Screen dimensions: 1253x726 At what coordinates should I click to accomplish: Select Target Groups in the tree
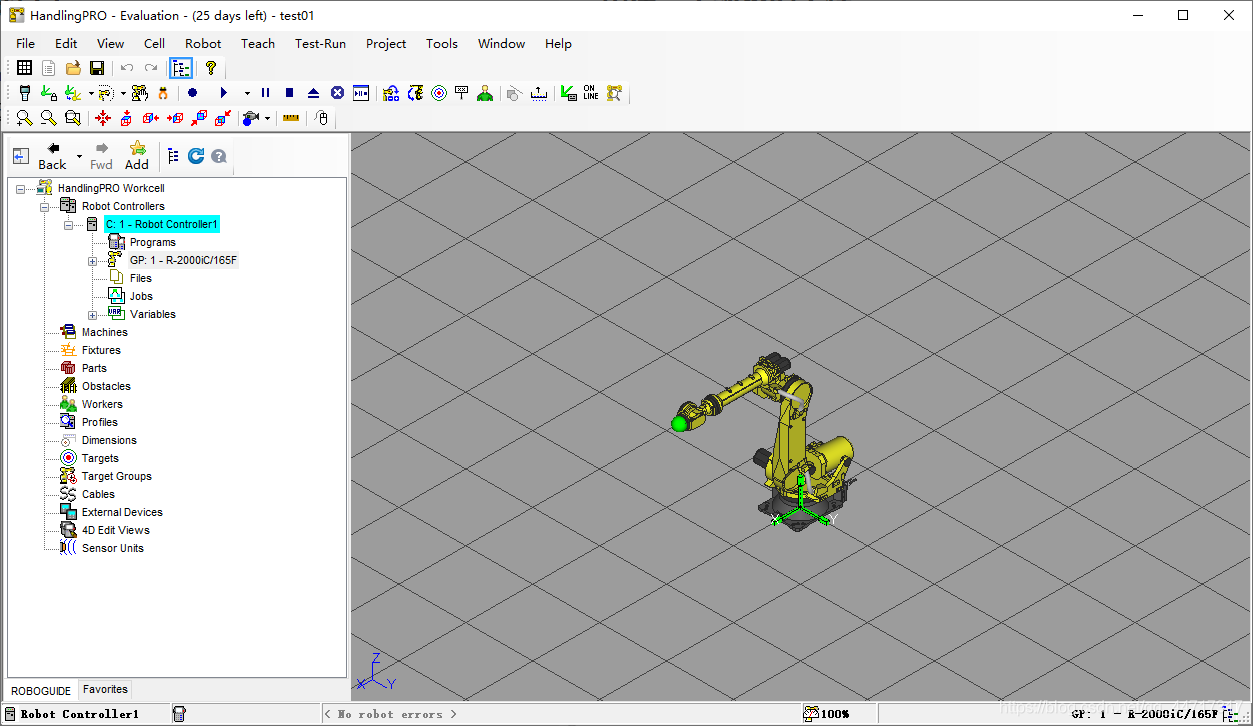[x=117, y=476]
